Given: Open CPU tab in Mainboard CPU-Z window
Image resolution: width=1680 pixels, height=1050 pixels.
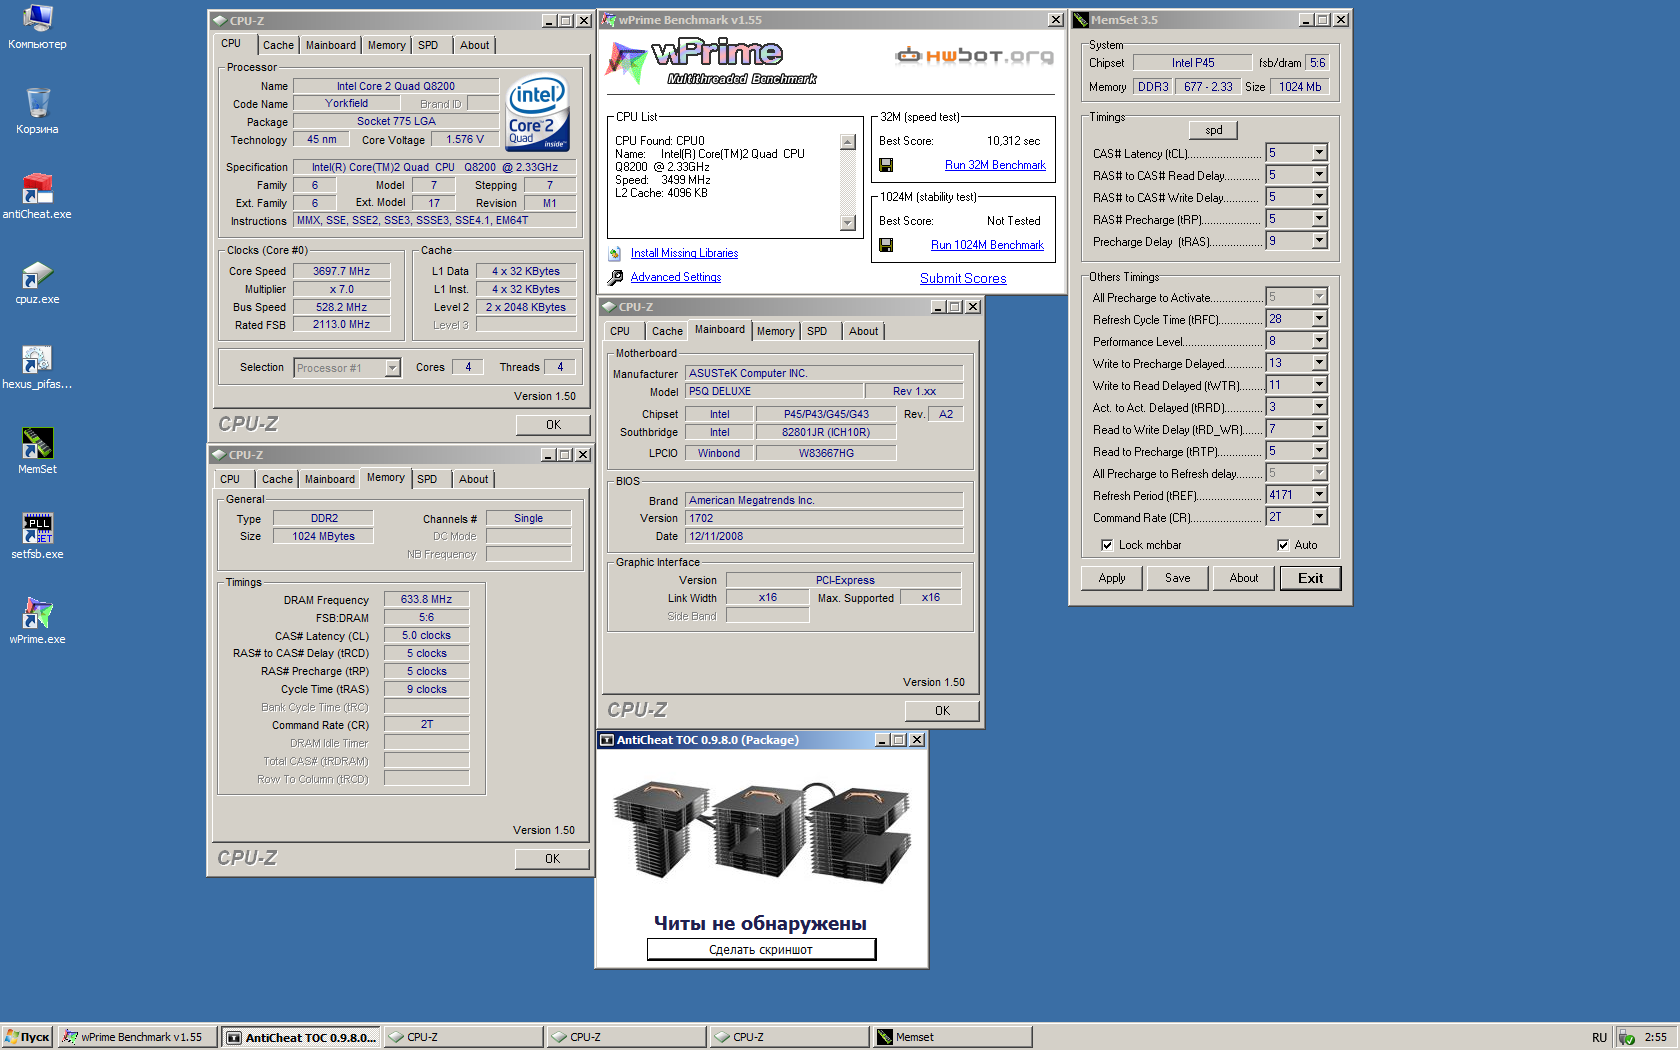Looking at the screenshot, I should [x=620, y=331].
